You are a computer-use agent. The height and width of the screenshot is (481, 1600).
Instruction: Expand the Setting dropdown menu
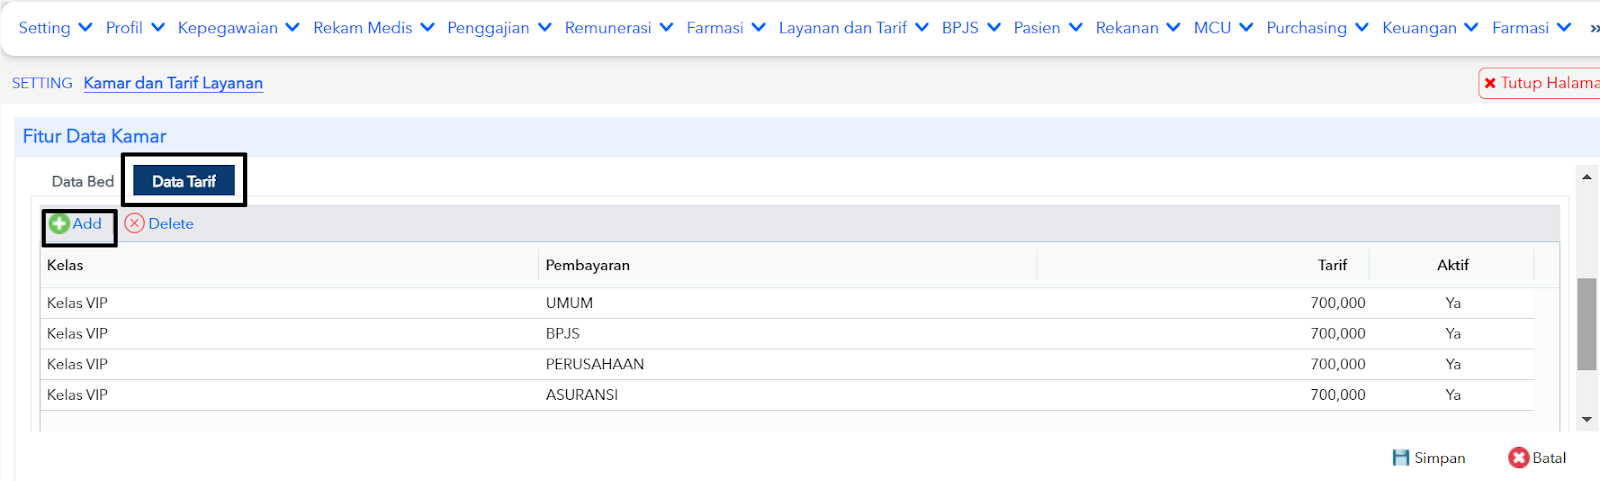(x=56, y=28)
